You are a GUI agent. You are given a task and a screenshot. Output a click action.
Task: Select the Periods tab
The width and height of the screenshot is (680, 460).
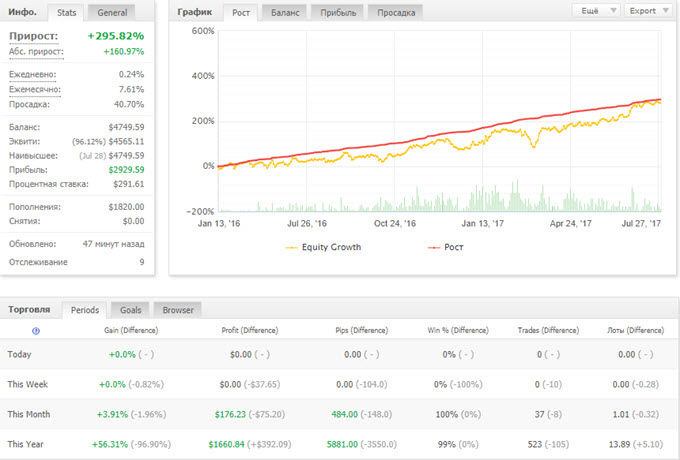85,310
